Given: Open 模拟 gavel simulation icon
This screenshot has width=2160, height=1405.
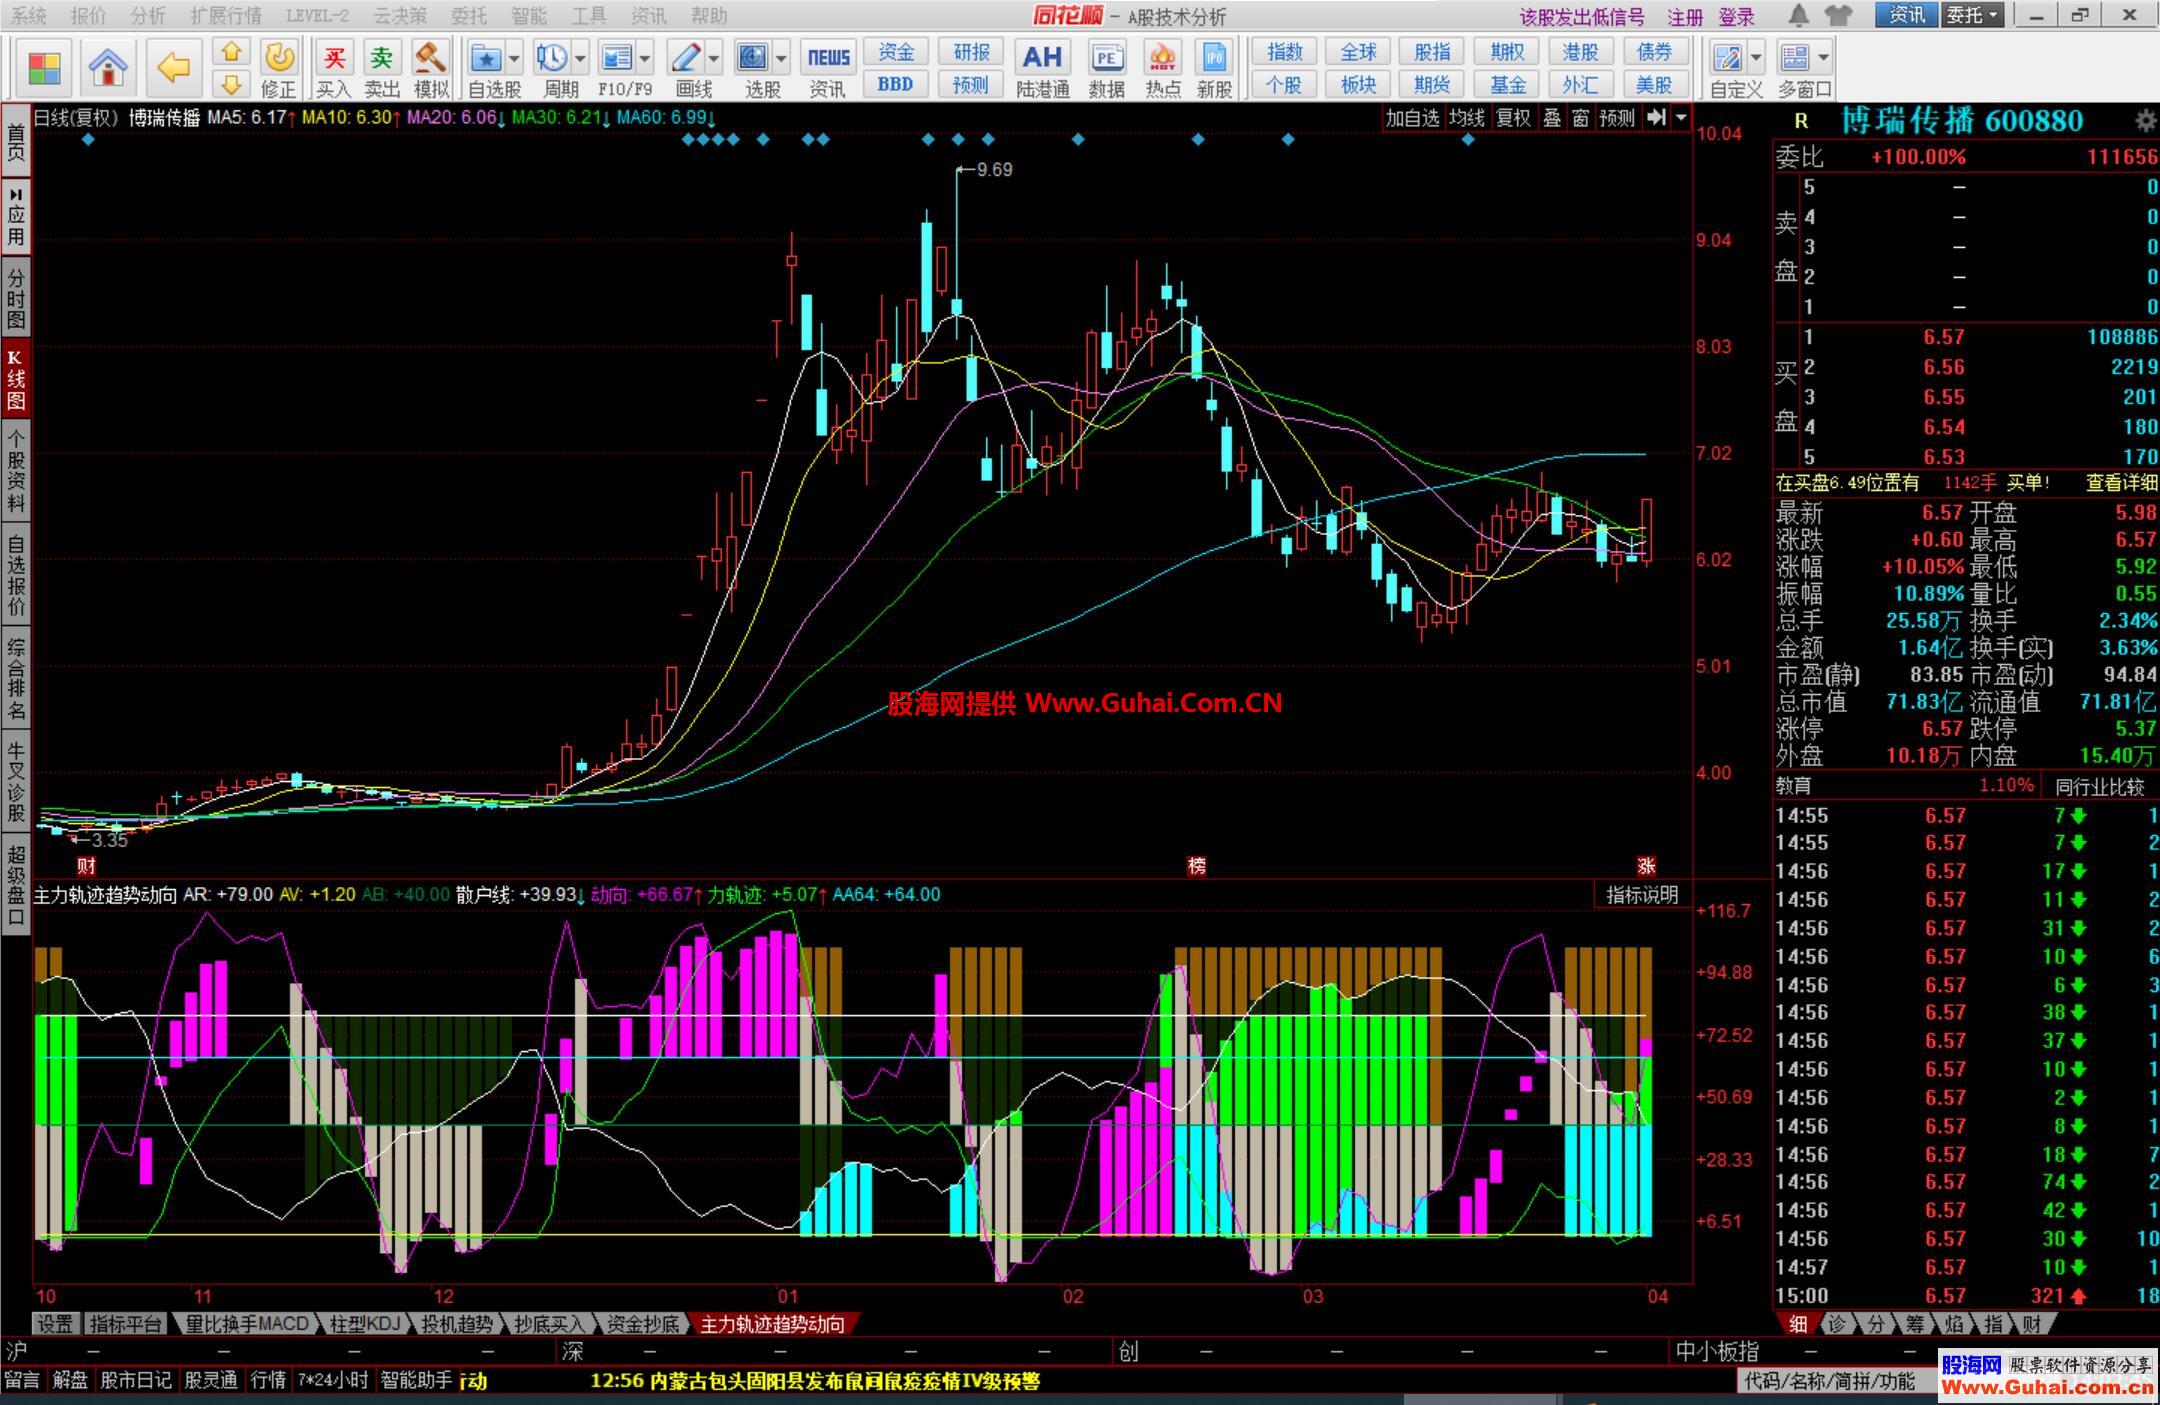Looking at the screenshot, I should pos(430,69).
